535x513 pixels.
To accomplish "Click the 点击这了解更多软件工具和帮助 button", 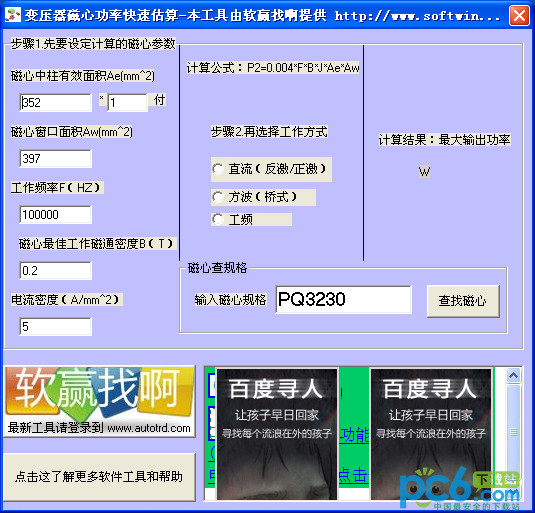I will click(x=99, y=477).
